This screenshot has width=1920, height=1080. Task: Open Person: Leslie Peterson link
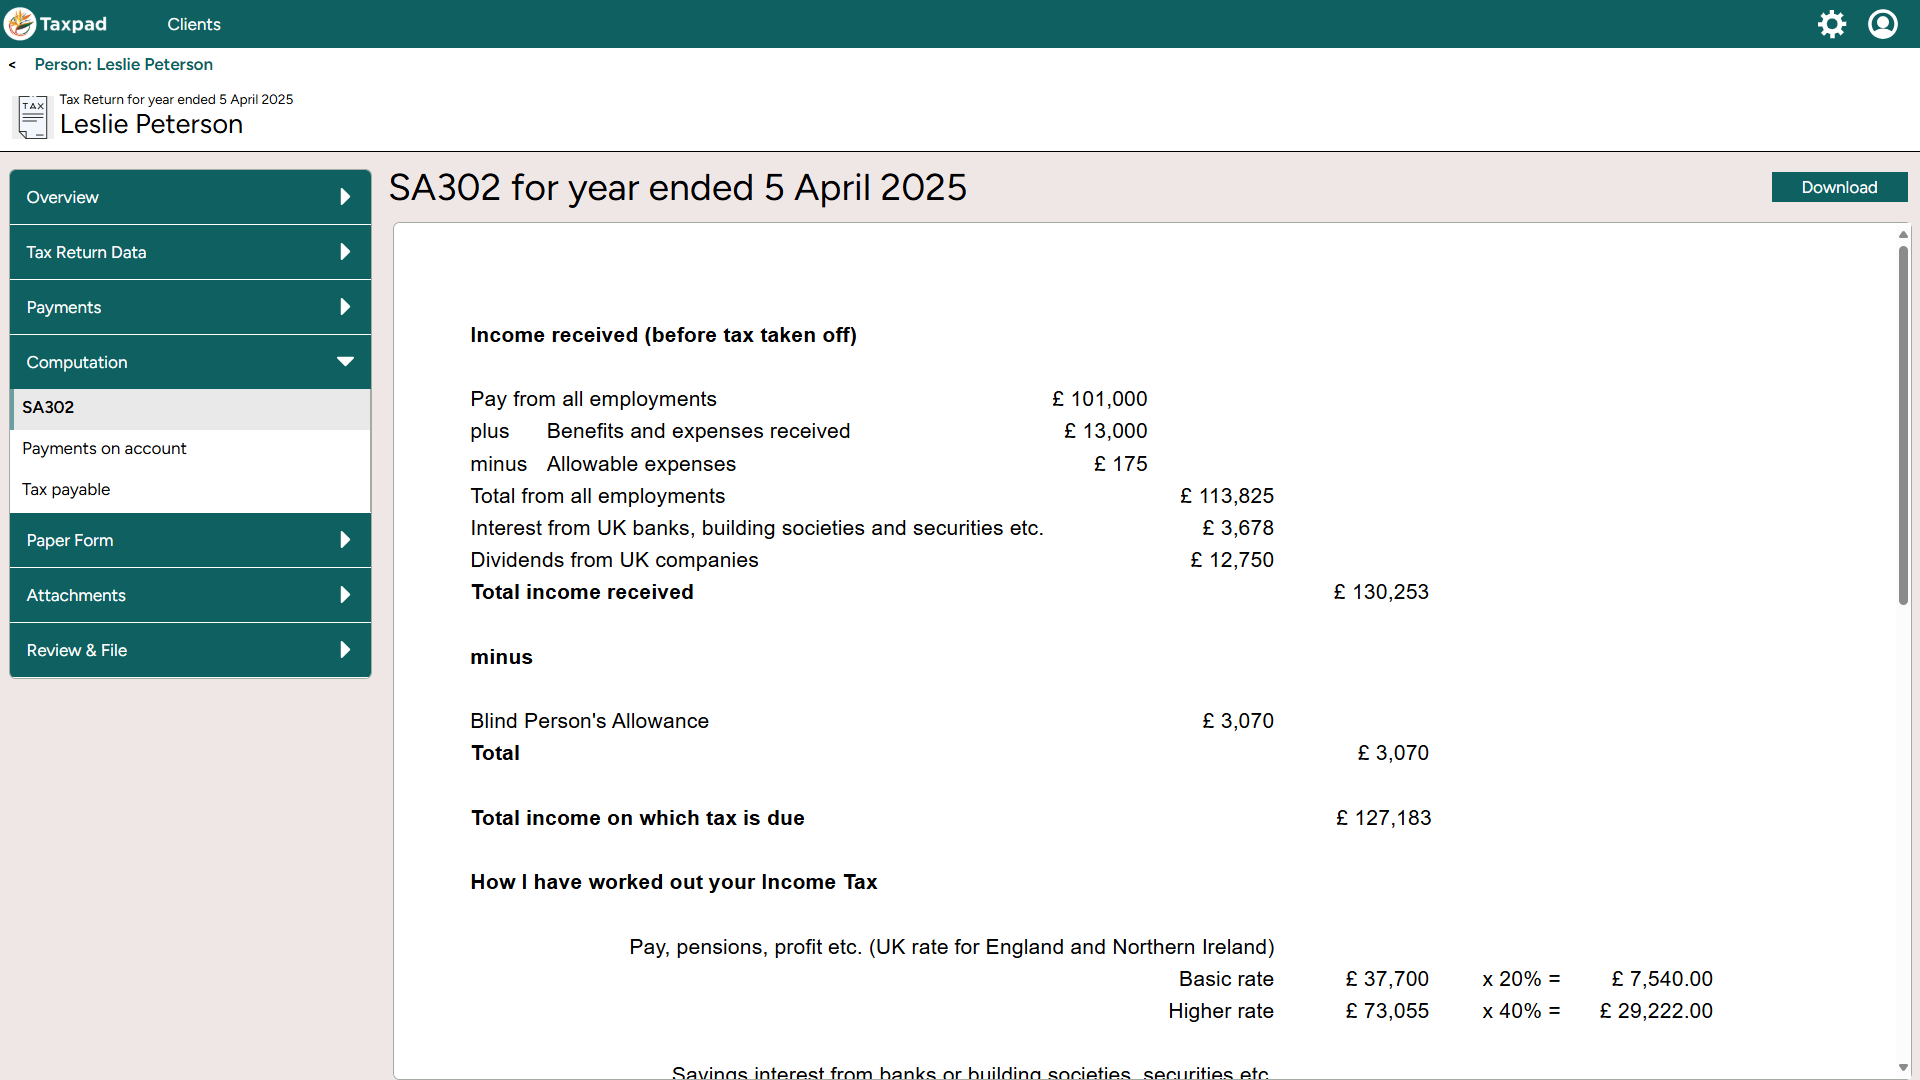point(123,64)
